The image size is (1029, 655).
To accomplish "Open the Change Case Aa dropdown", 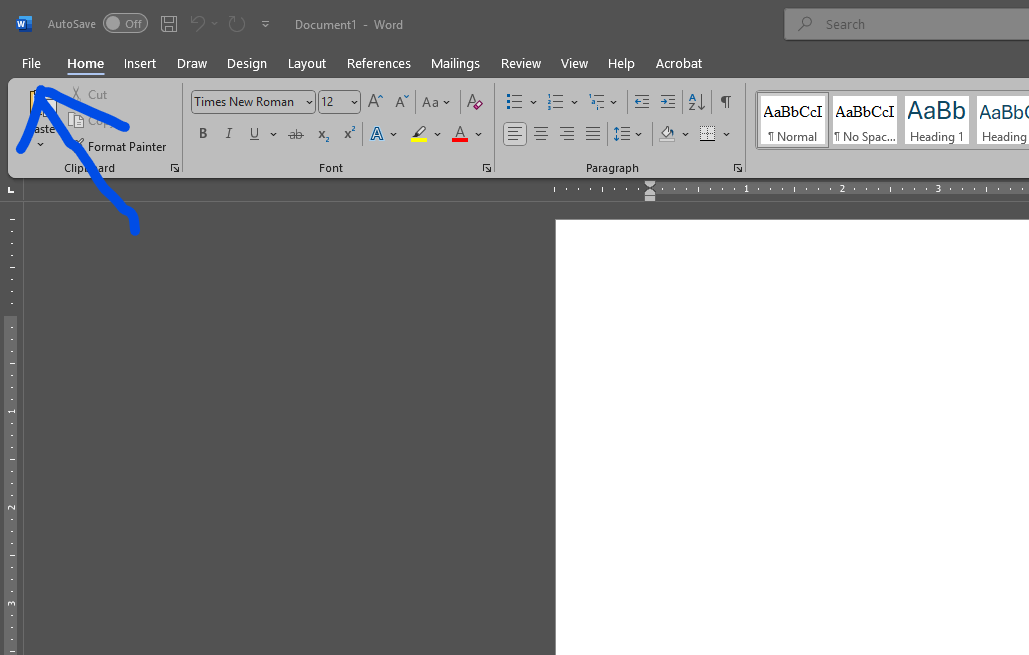I will click(x=436, y=102).
